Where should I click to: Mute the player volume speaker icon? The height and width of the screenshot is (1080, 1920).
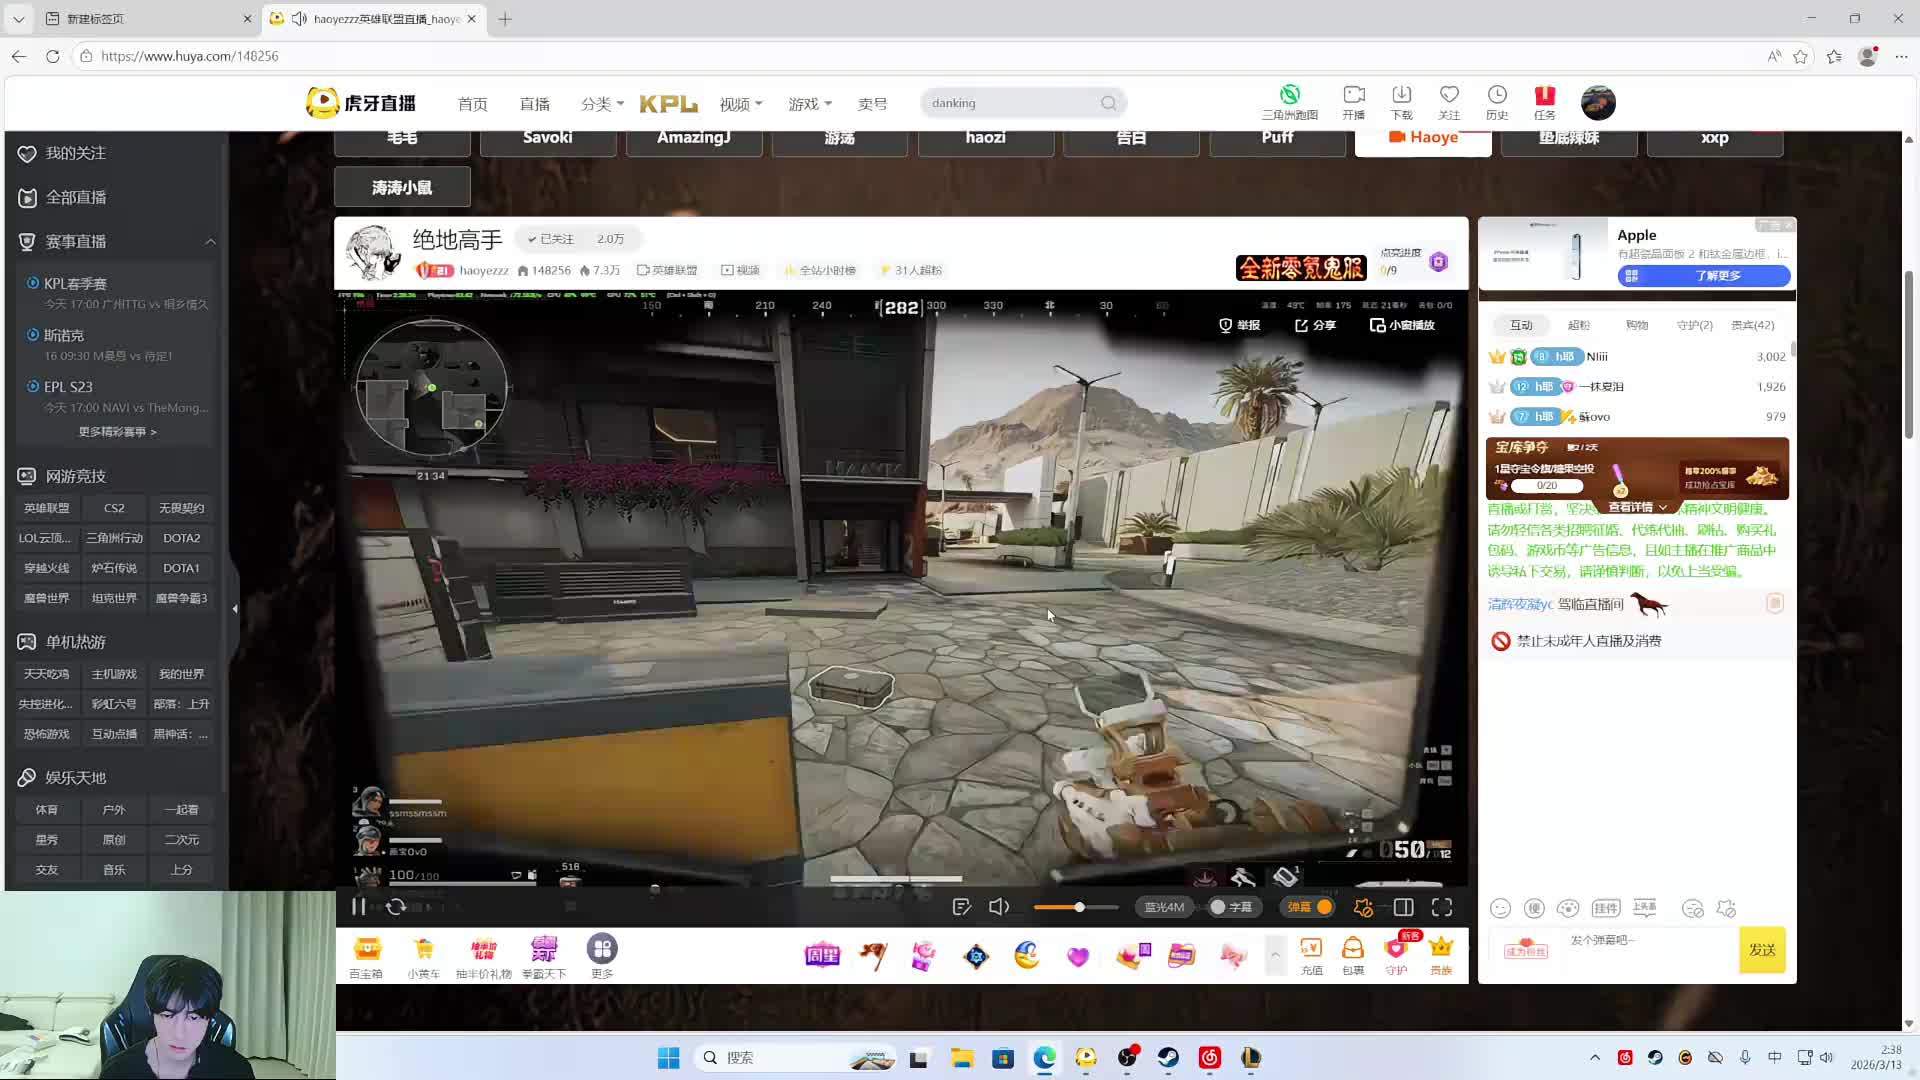(x=998, y=907)
